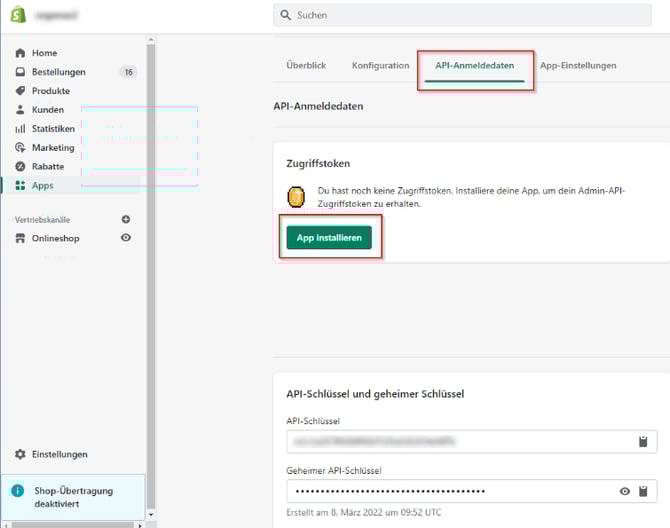Screen dimensions: 670x528
Task: Click the blurred store name at top
Action: (56, 15)
